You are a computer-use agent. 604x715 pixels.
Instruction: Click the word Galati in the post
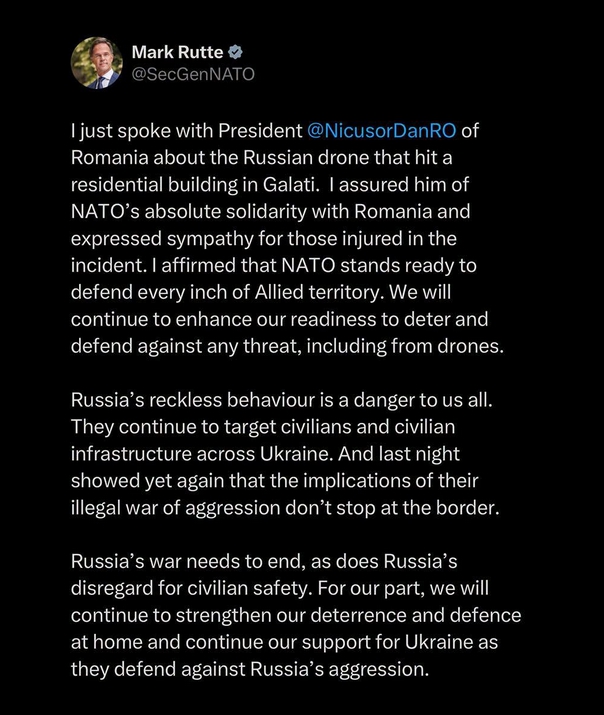point(289,185)
